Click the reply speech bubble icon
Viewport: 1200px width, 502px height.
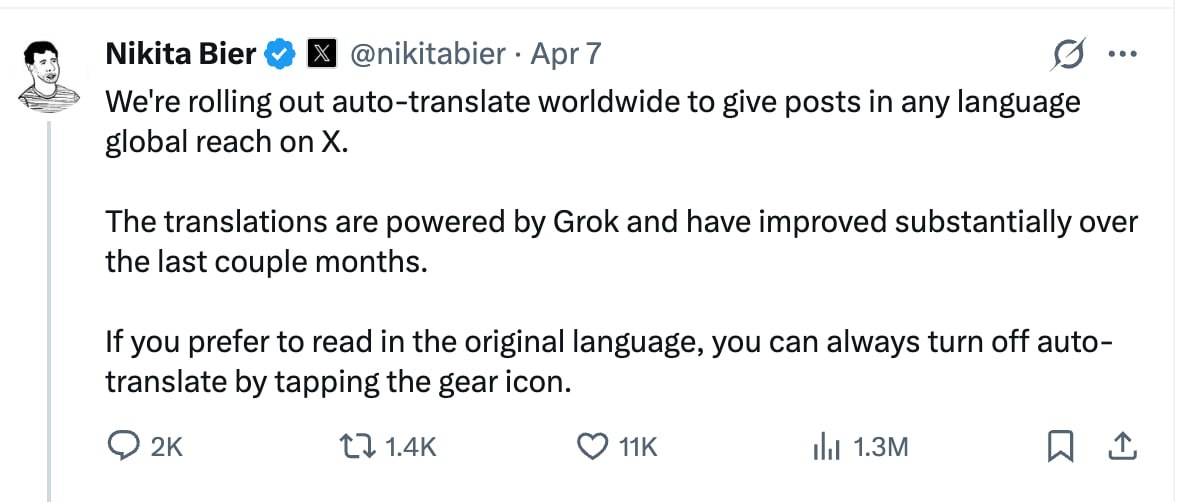[123, 446]
